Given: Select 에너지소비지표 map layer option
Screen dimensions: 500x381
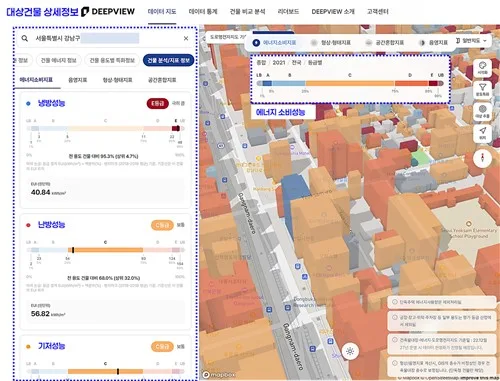Looking at the screenshot, I should pos(274,43).
